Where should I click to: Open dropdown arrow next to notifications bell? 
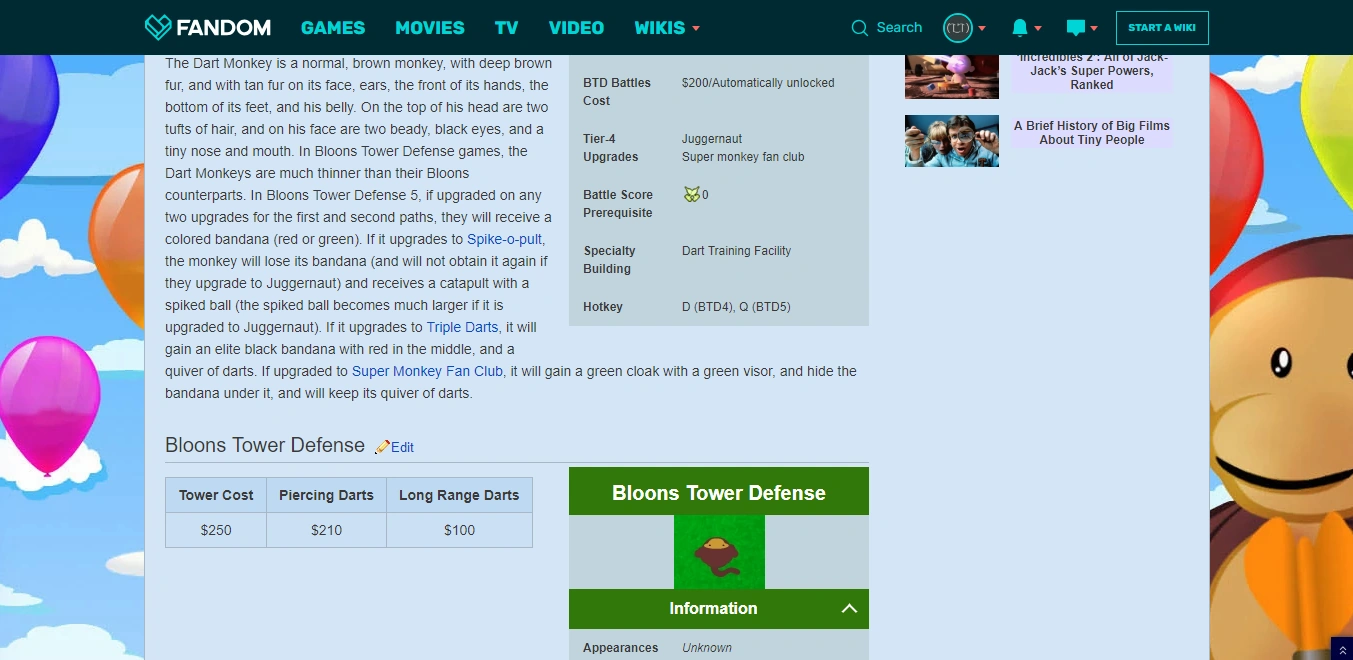pyautogui.click(x=1038, y=28)
